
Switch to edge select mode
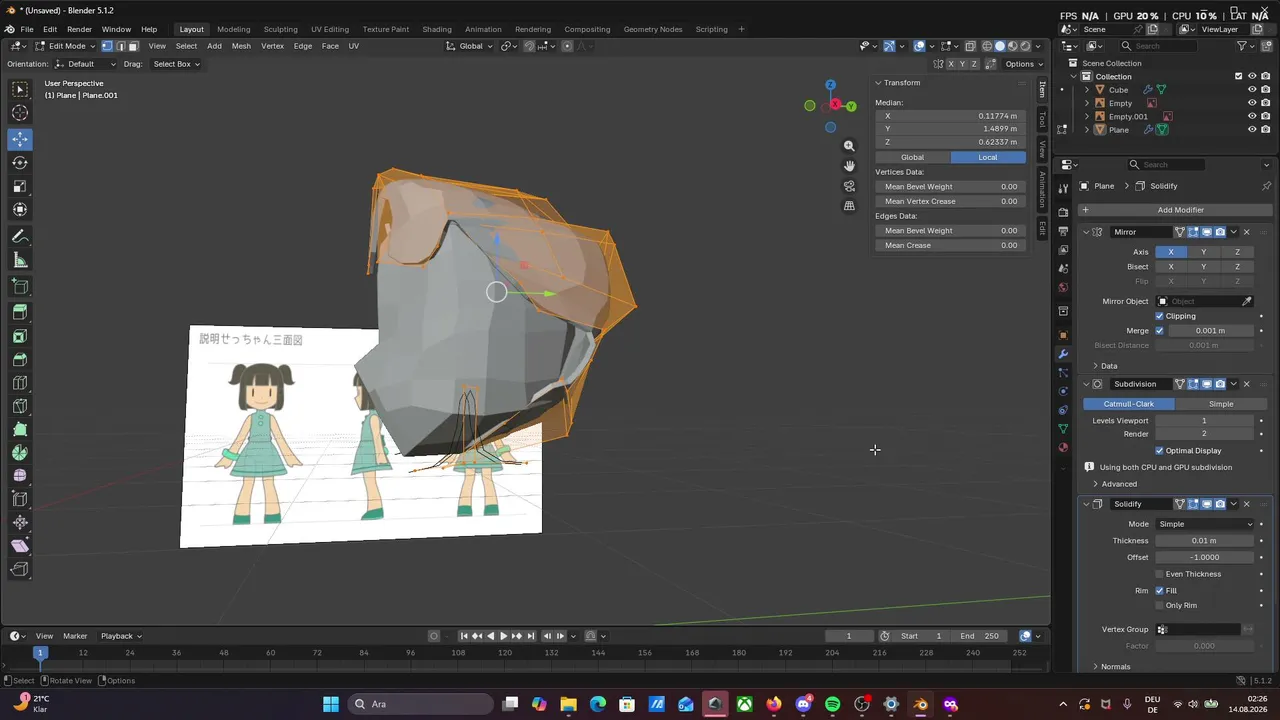click(x=120, y=46)
